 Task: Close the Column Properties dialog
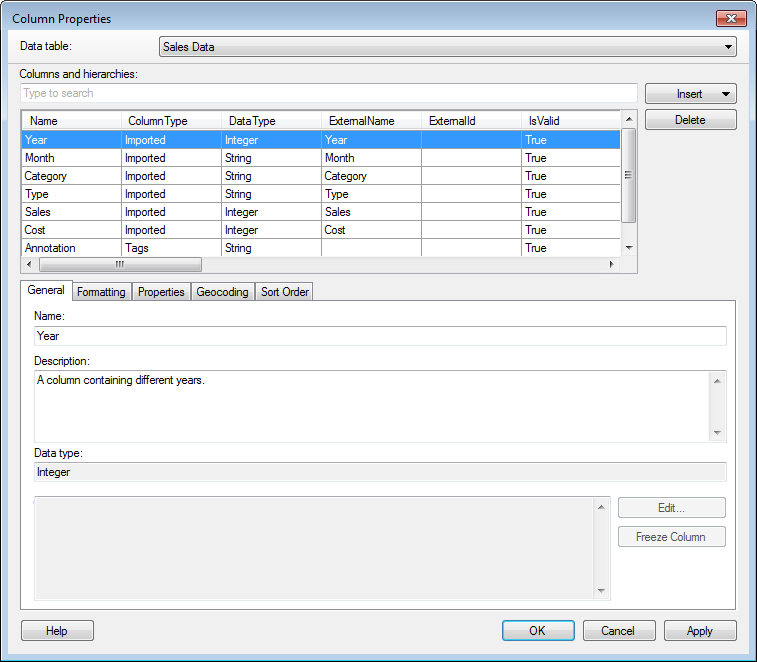tap(730, 19)
